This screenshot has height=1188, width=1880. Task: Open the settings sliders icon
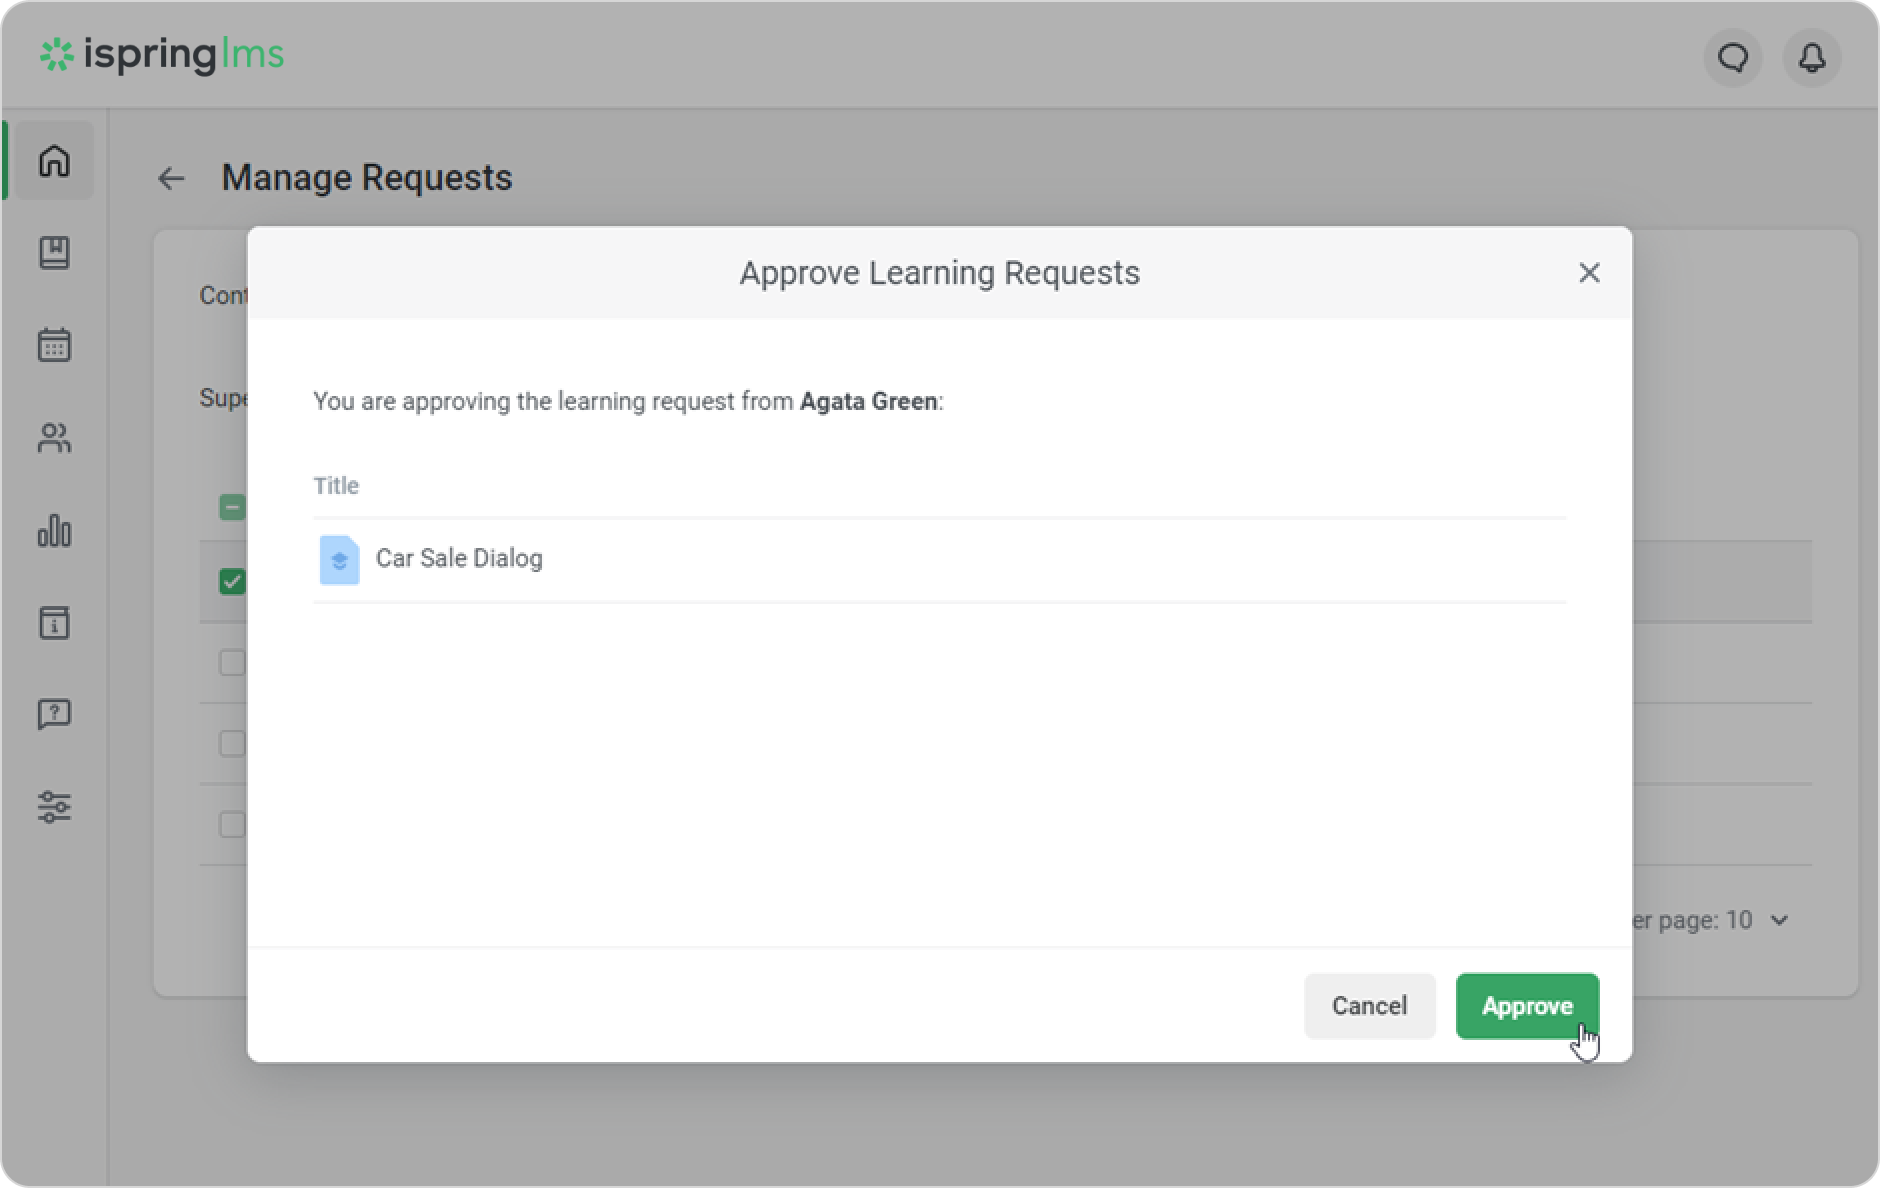(54, 806)
